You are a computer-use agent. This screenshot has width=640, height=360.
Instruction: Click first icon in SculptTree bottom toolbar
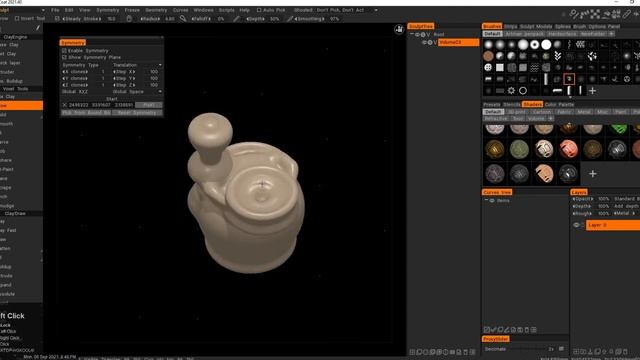coord(412,352)
